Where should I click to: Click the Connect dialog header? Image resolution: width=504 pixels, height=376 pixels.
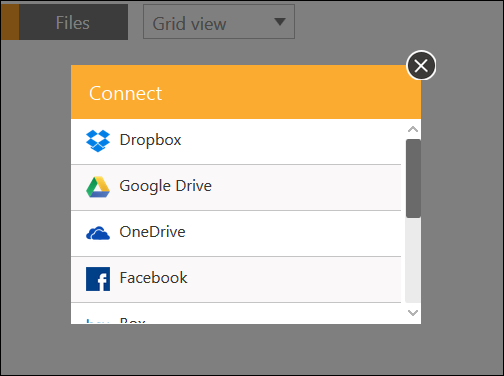pos(246,92)
